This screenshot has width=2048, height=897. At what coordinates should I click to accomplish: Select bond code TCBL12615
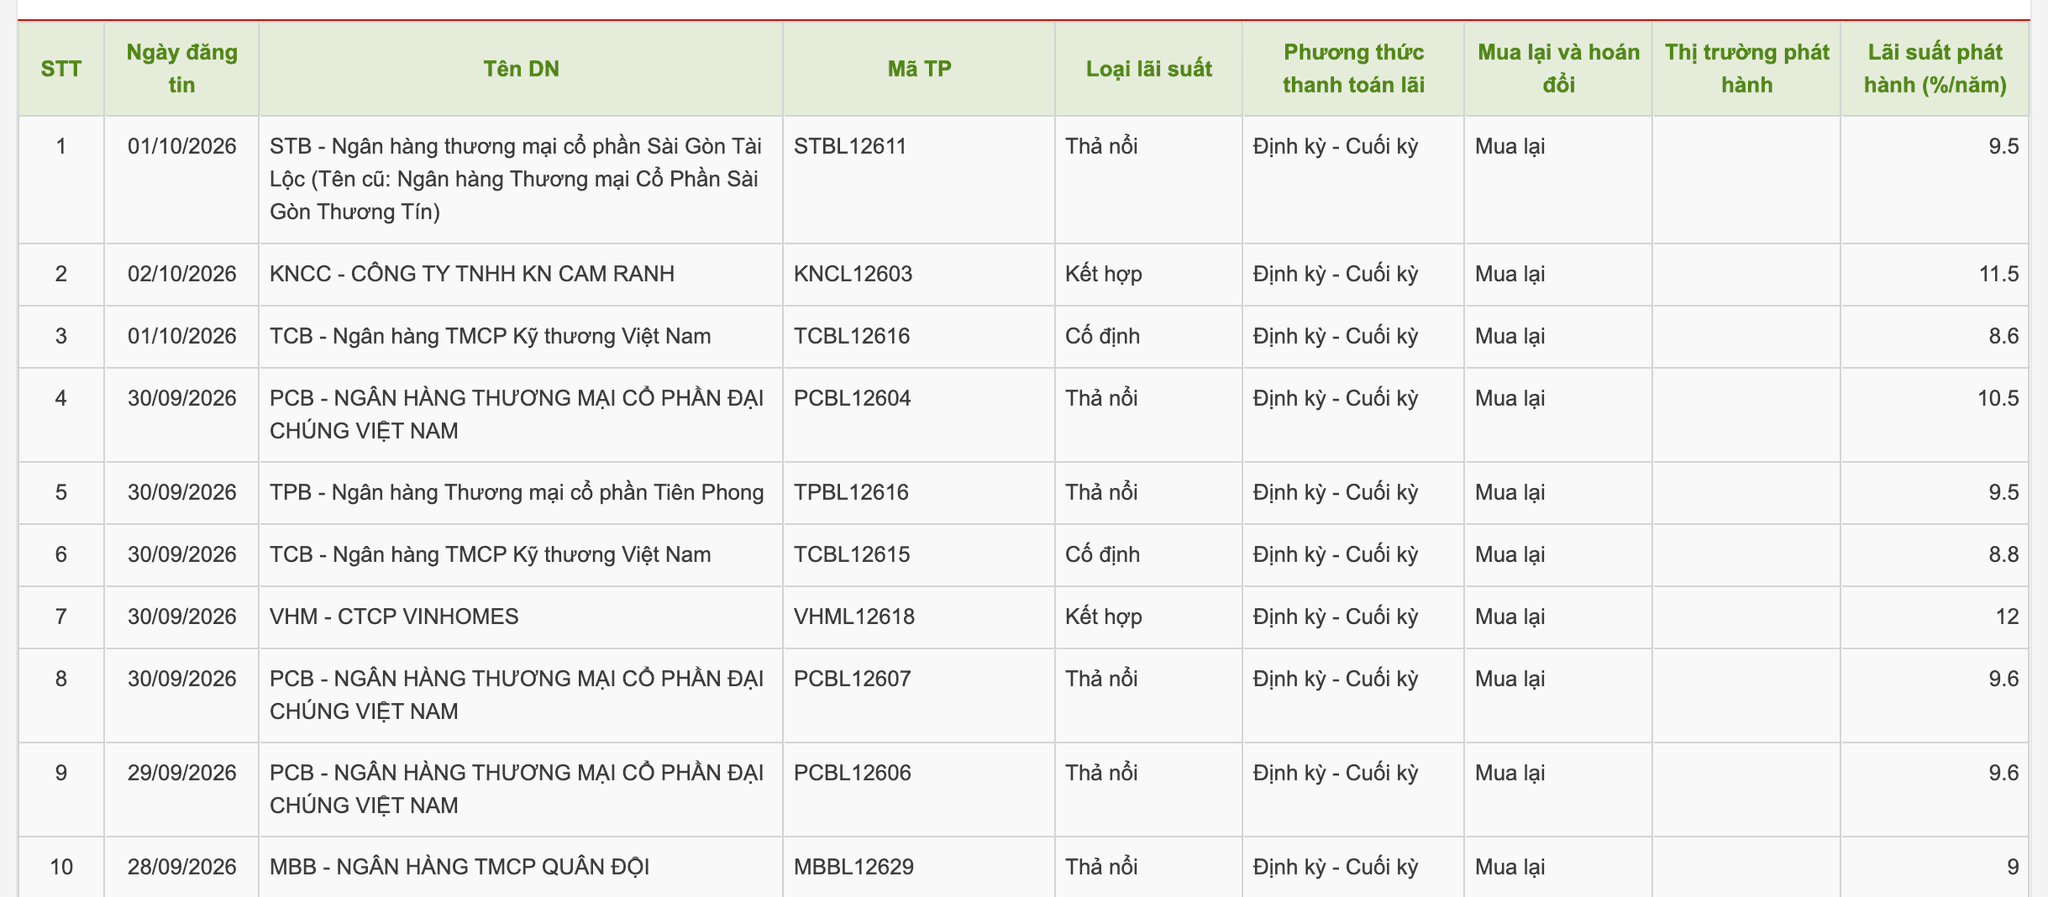tap(852, 555)
